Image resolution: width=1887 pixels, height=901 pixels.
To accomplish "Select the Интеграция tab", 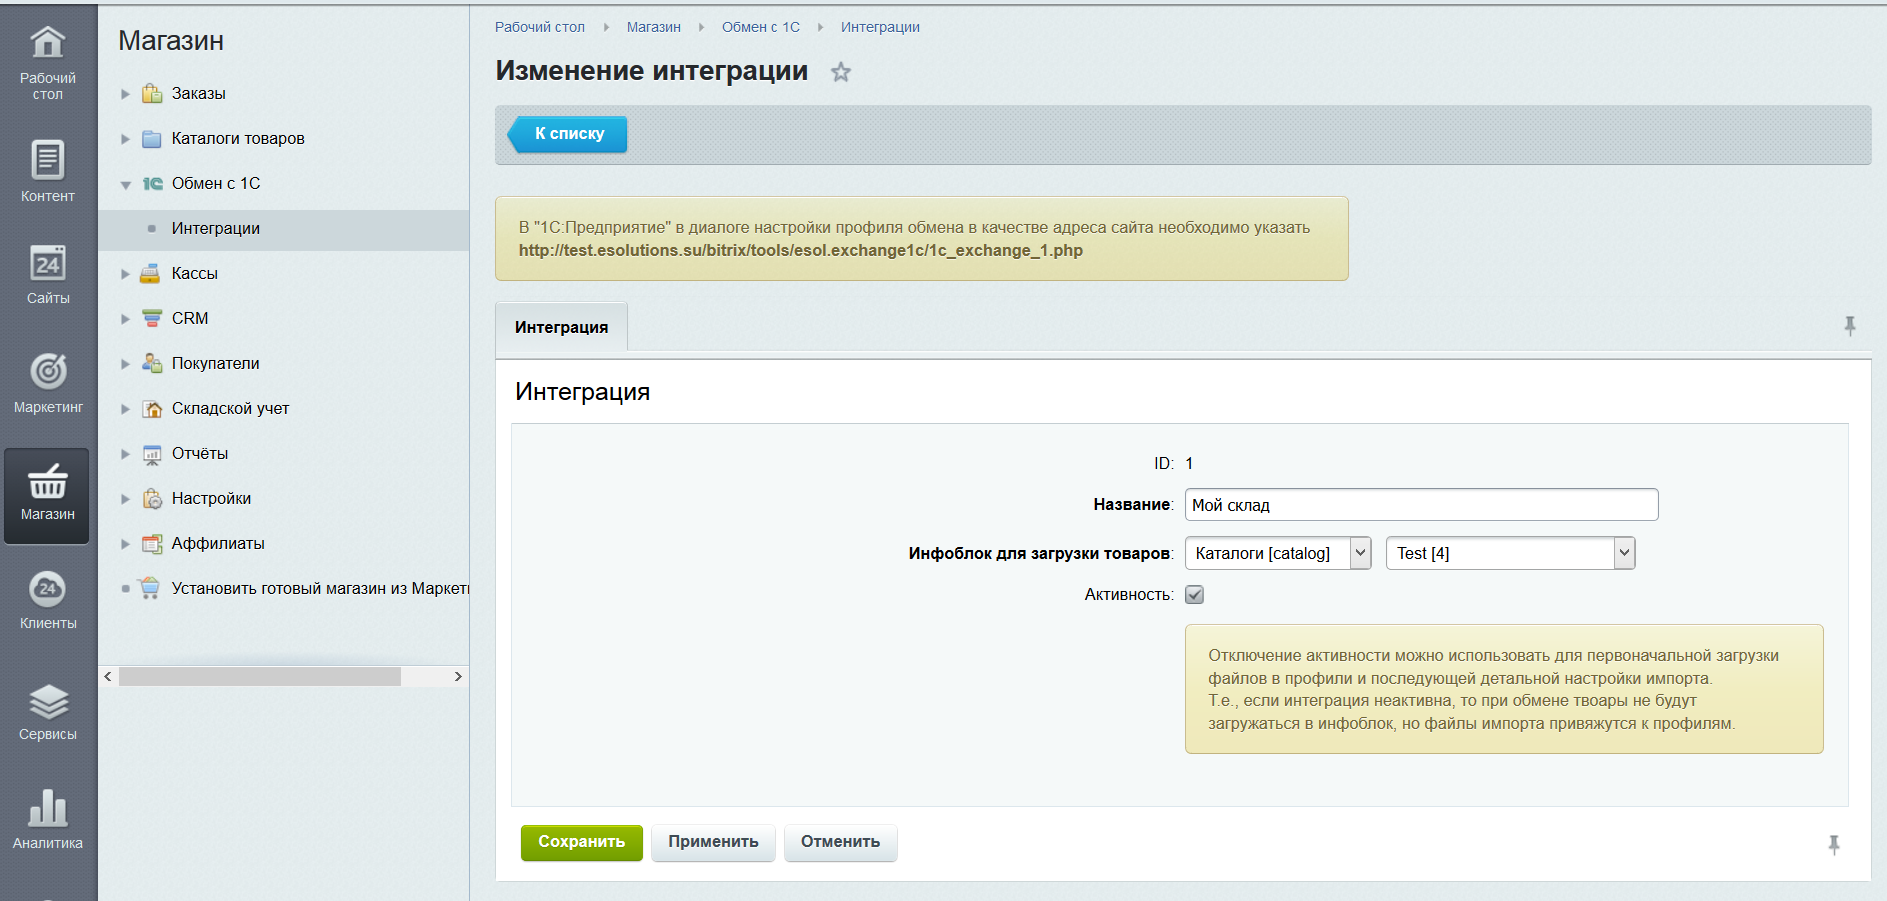I will (561, 327).
